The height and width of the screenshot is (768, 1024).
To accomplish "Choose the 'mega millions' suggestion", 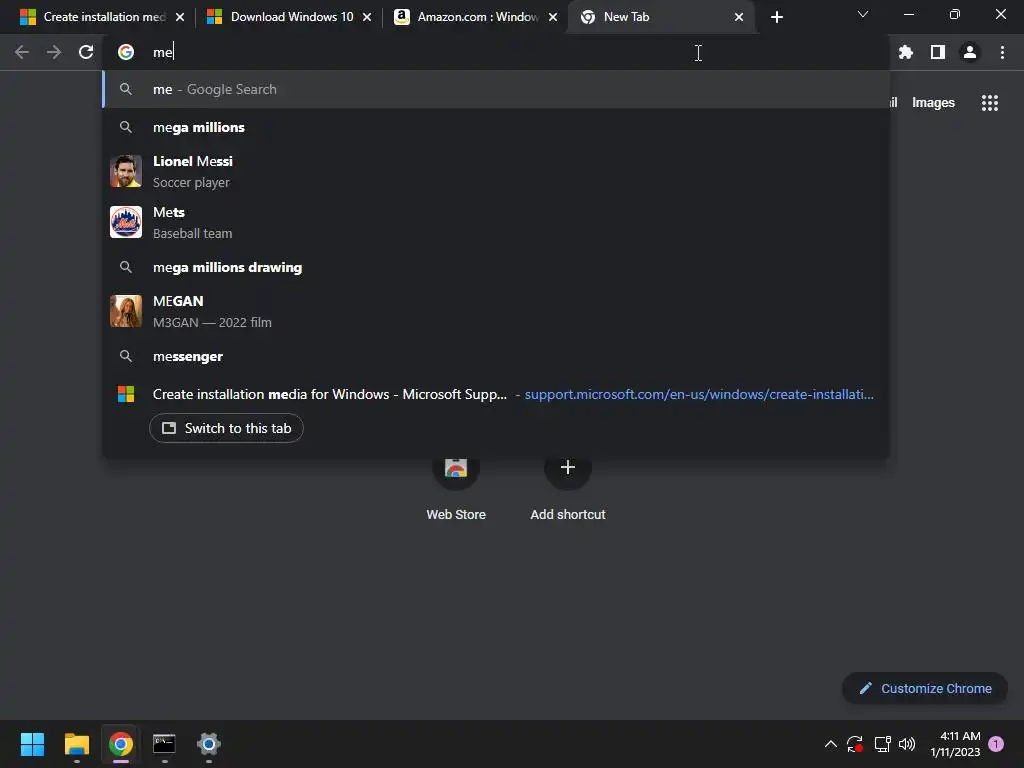I will pyautogui.click(x=496, y=127).
